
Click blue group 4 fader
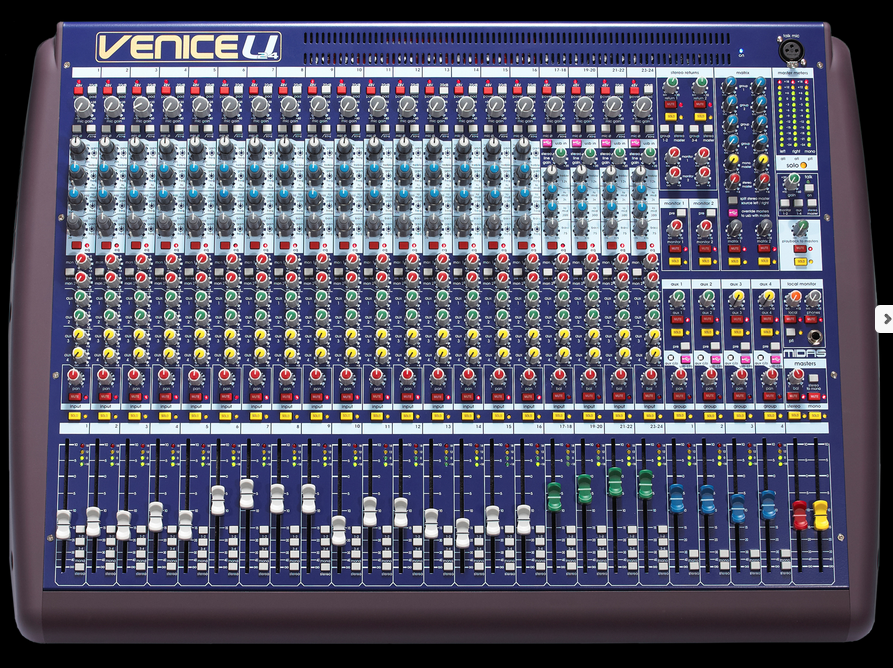768,505
